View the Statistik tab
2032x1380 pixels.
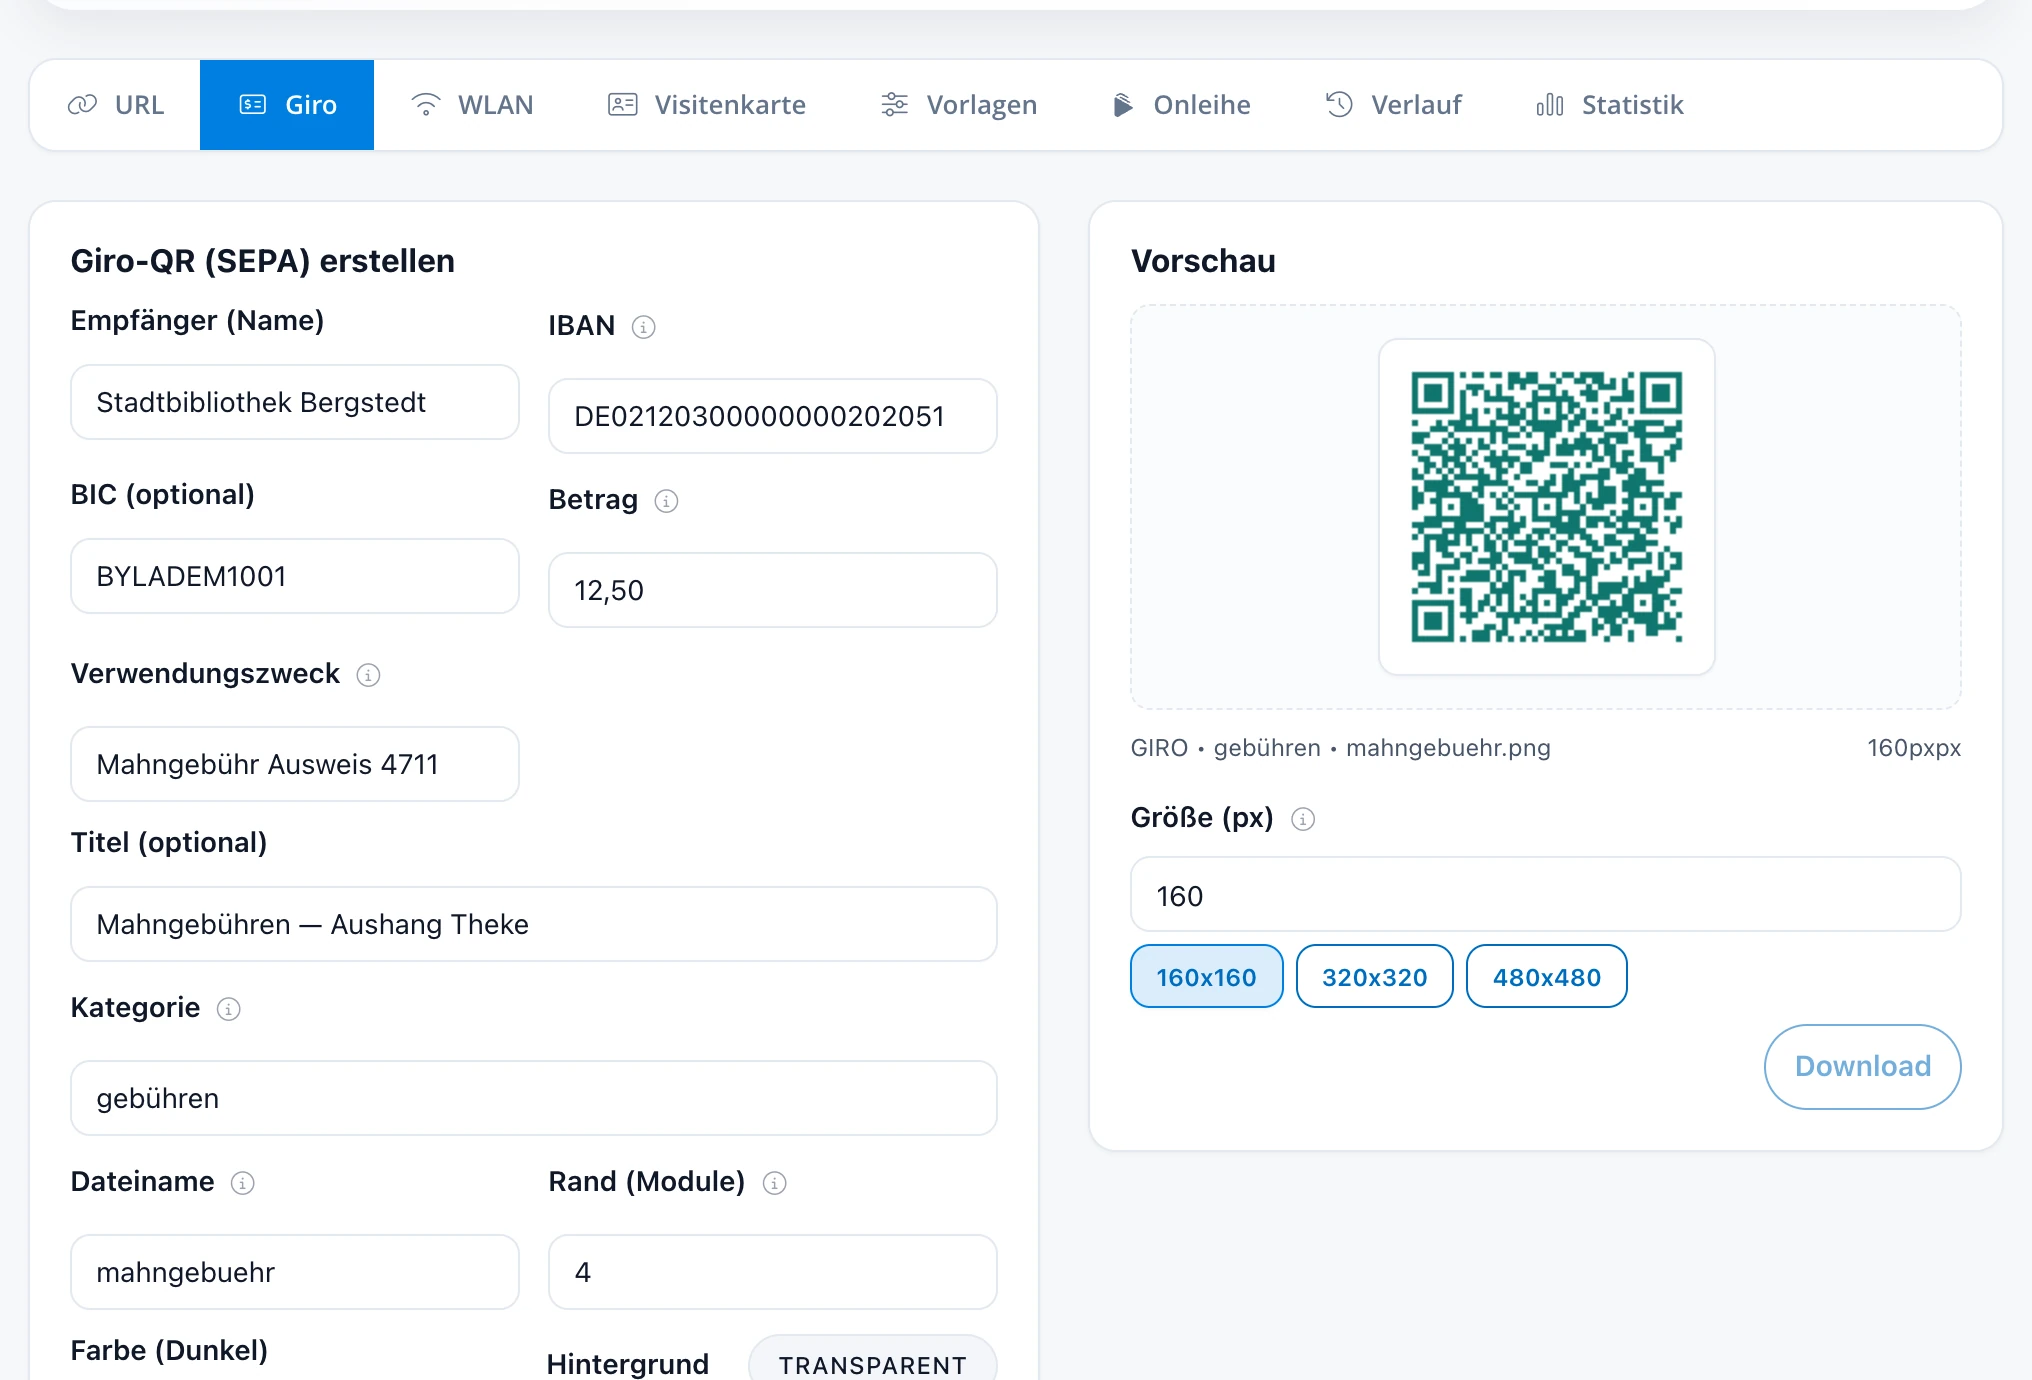point(1610,105)
